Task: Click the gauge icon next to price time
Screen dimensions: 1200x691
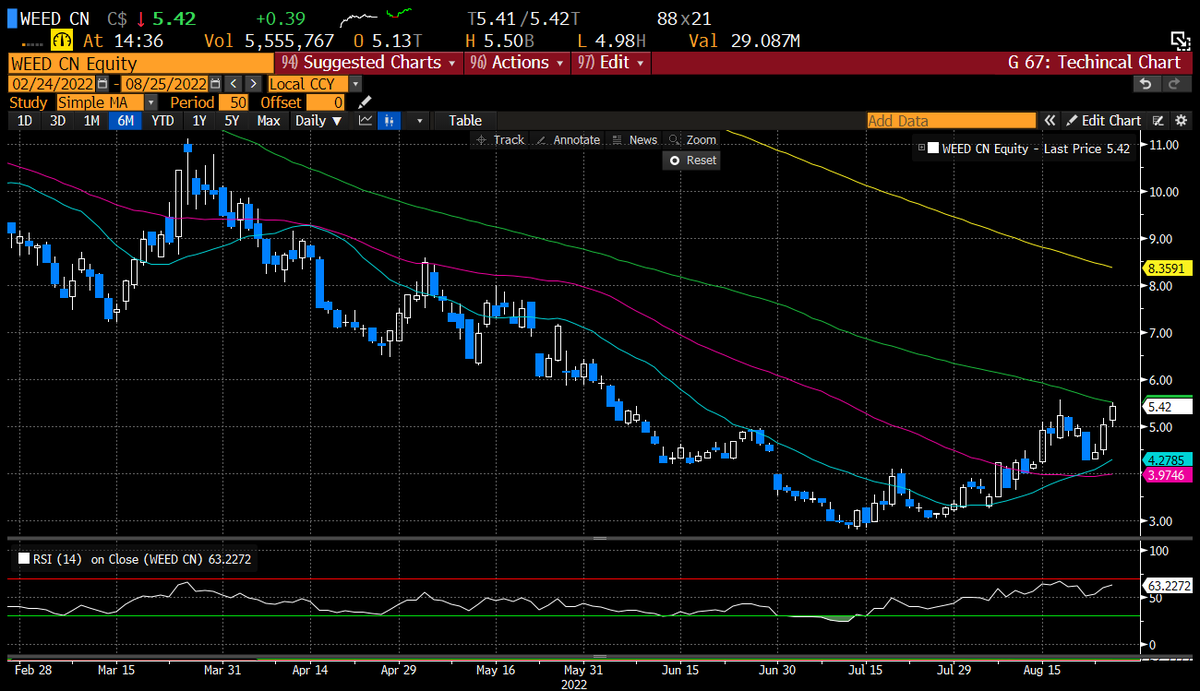Action: click(62, 40)
